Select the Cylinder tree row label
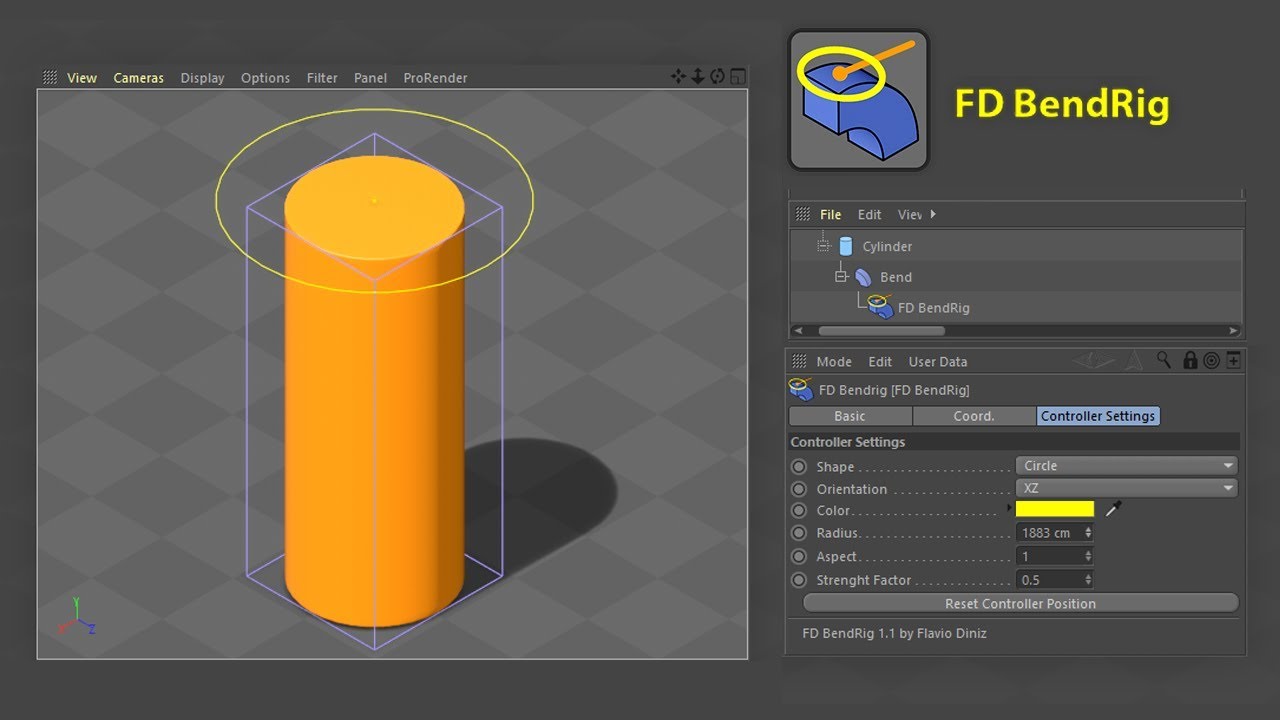Viewport: 1280px width, 720px height. click(x=887, y=246)
